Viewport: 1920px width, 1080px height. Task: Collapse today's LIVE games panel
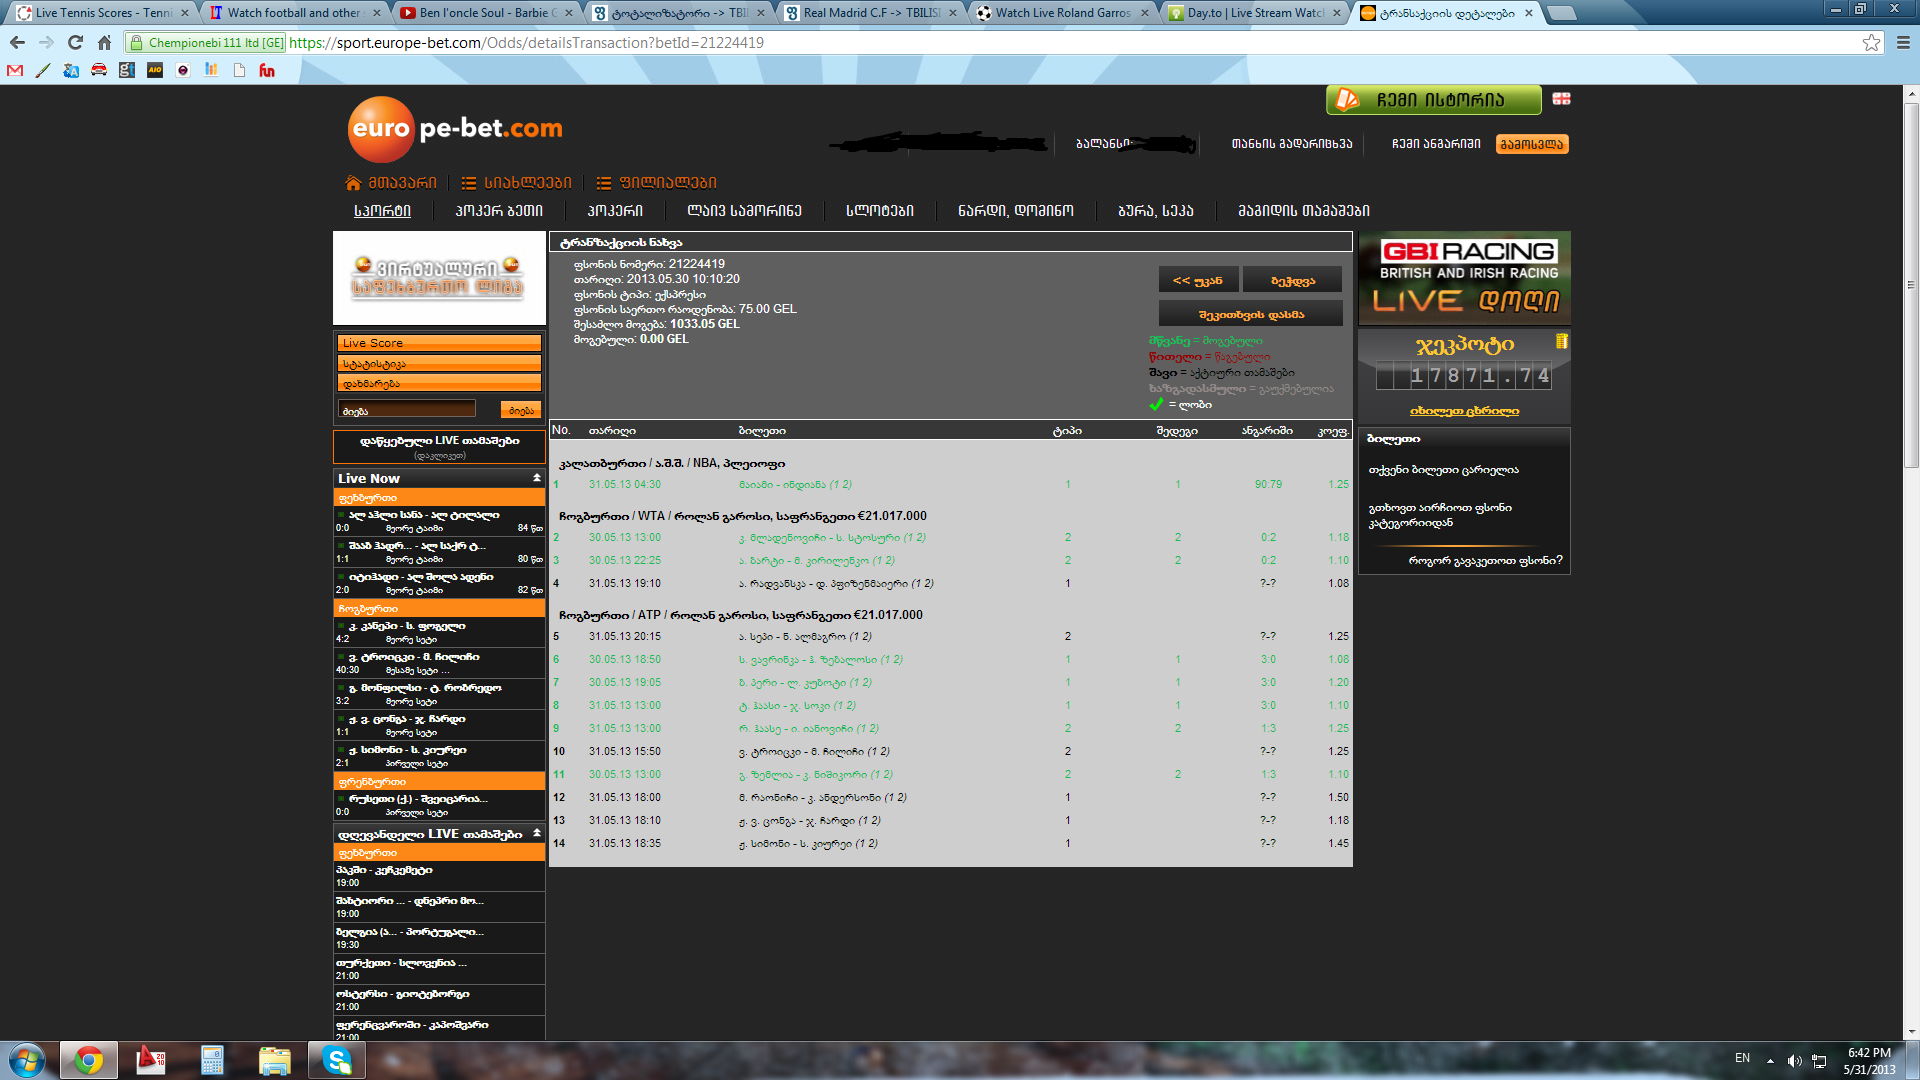coord(537,833)
